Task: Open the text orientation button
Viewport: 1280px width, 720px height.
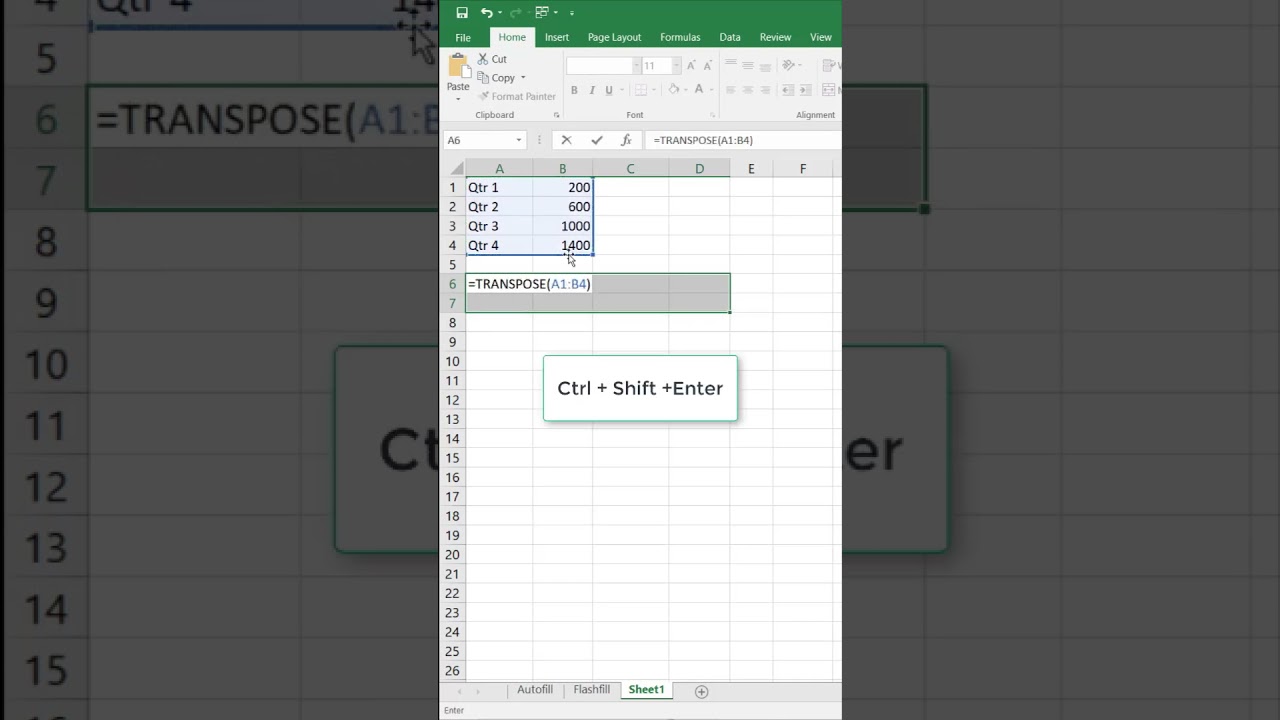Action: coord(789,66)
